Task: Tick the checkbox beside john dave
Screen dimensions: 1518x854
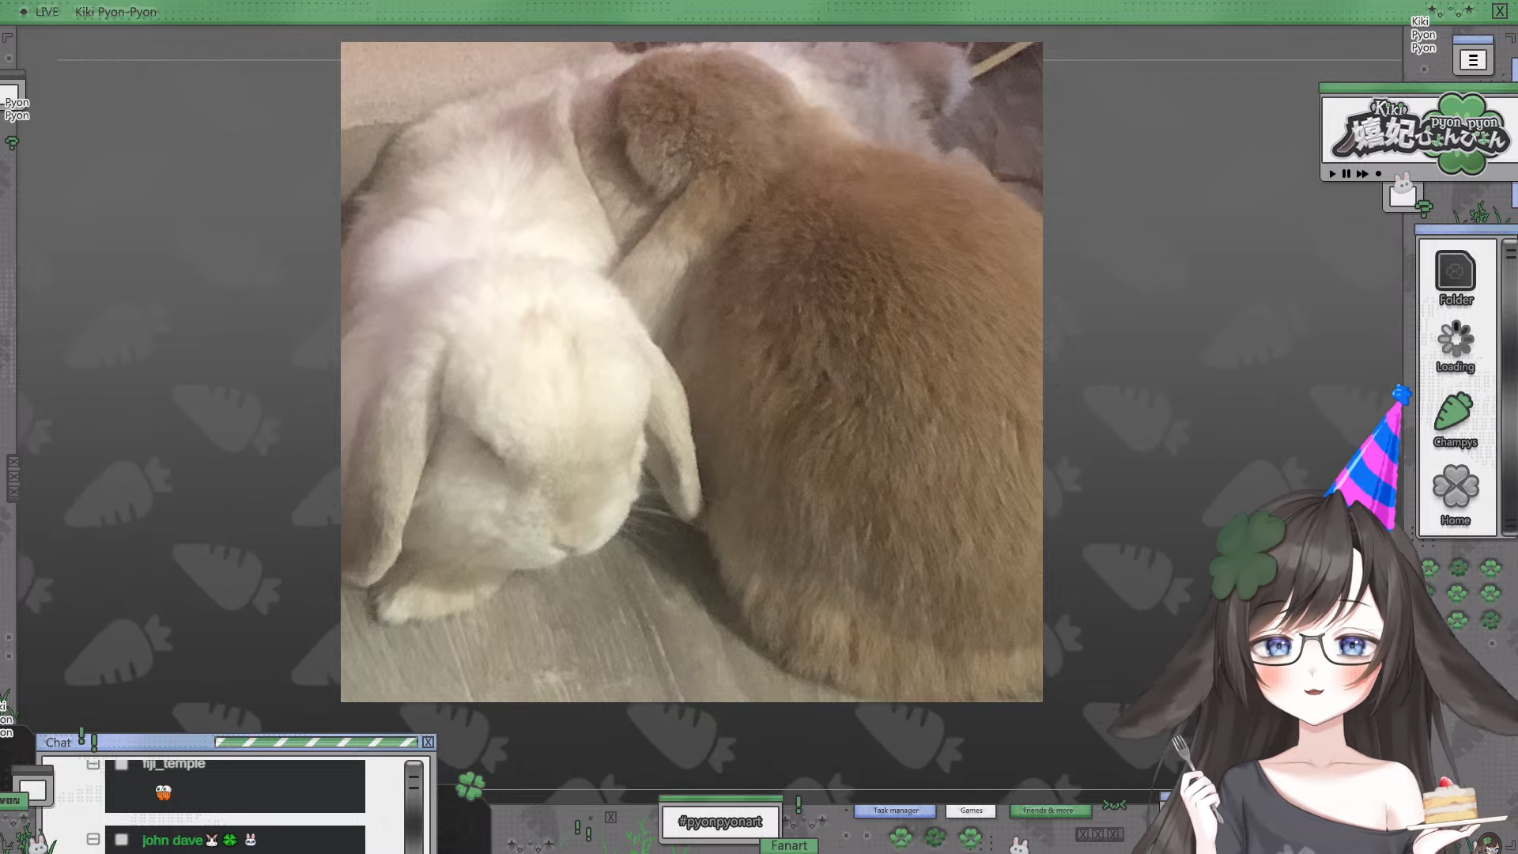Action: (x=121, y=840)
